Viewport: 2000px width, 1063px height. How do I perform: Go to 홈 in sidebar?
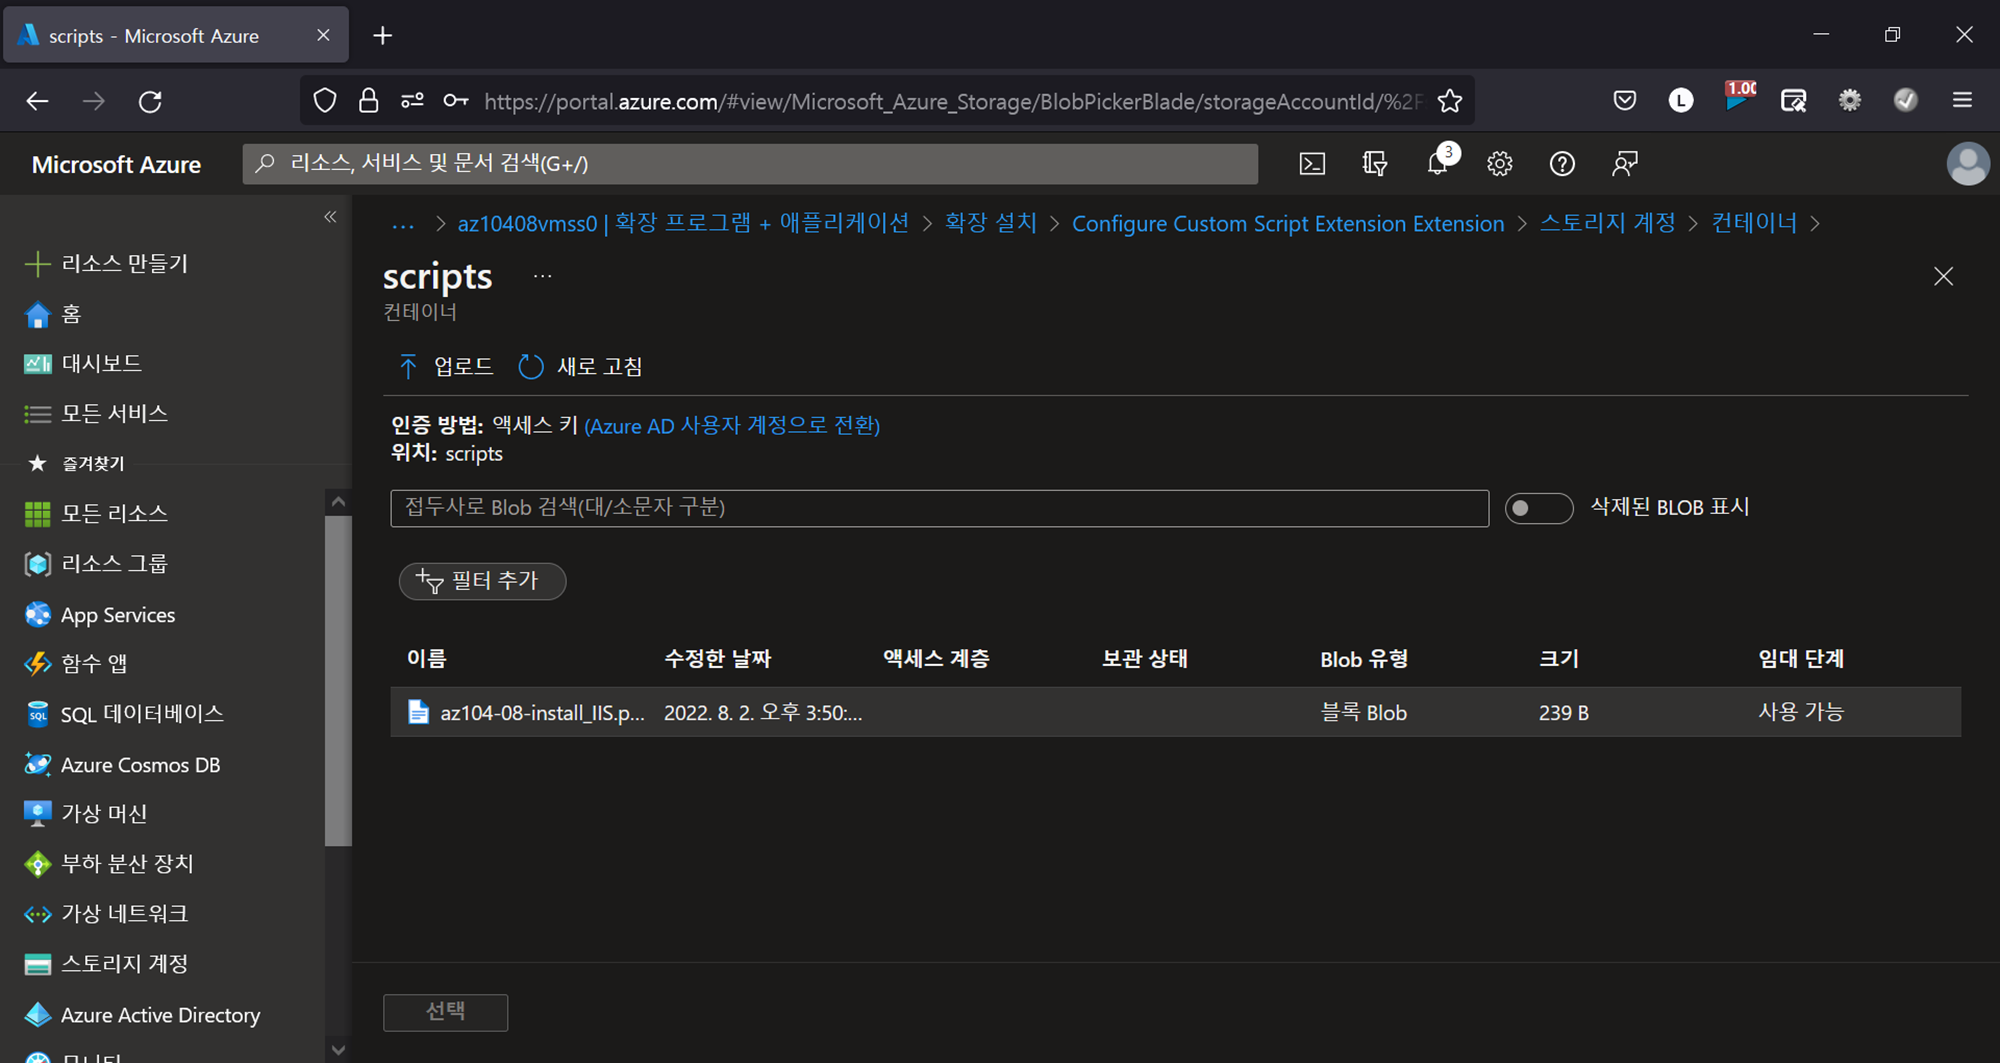tap(52, 314)
